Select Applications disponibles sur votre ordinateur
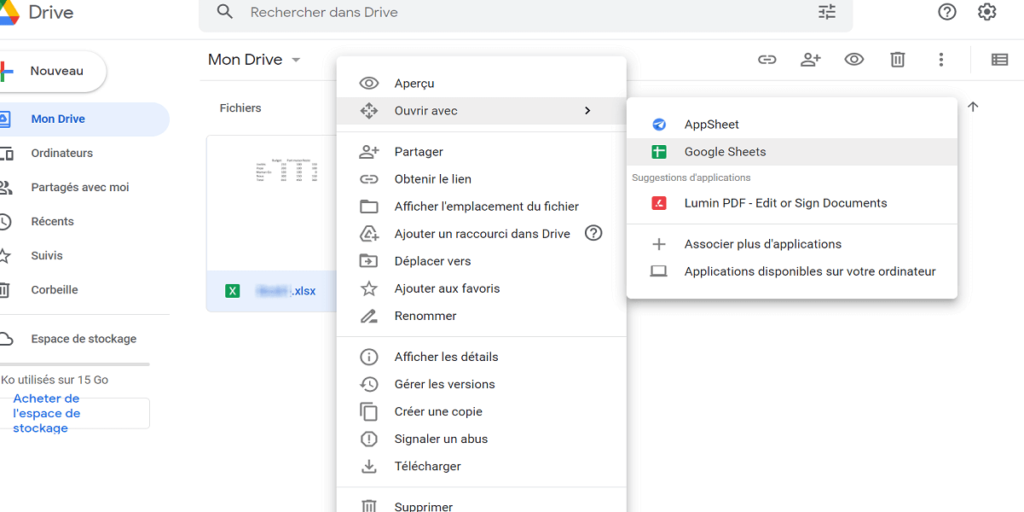The width and height of the screenshot is (1024, 512). tap(792, 272)
